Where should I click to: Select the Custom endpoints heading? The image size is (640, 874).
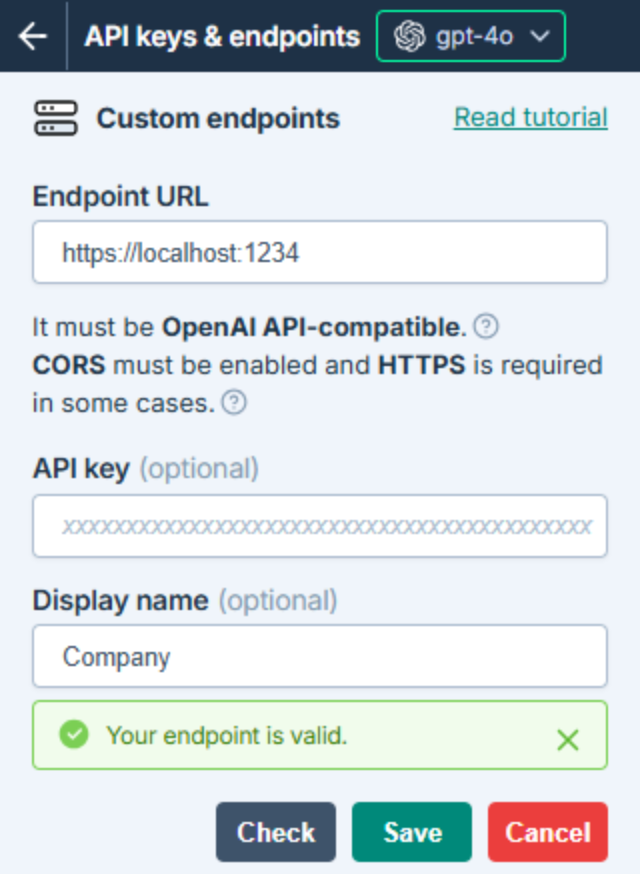pos(218,118)
